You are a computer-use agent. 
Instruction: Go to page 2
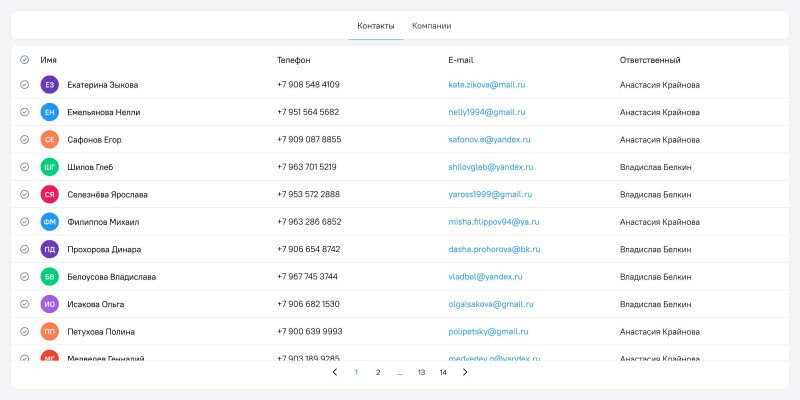click(x=378, y=372)
